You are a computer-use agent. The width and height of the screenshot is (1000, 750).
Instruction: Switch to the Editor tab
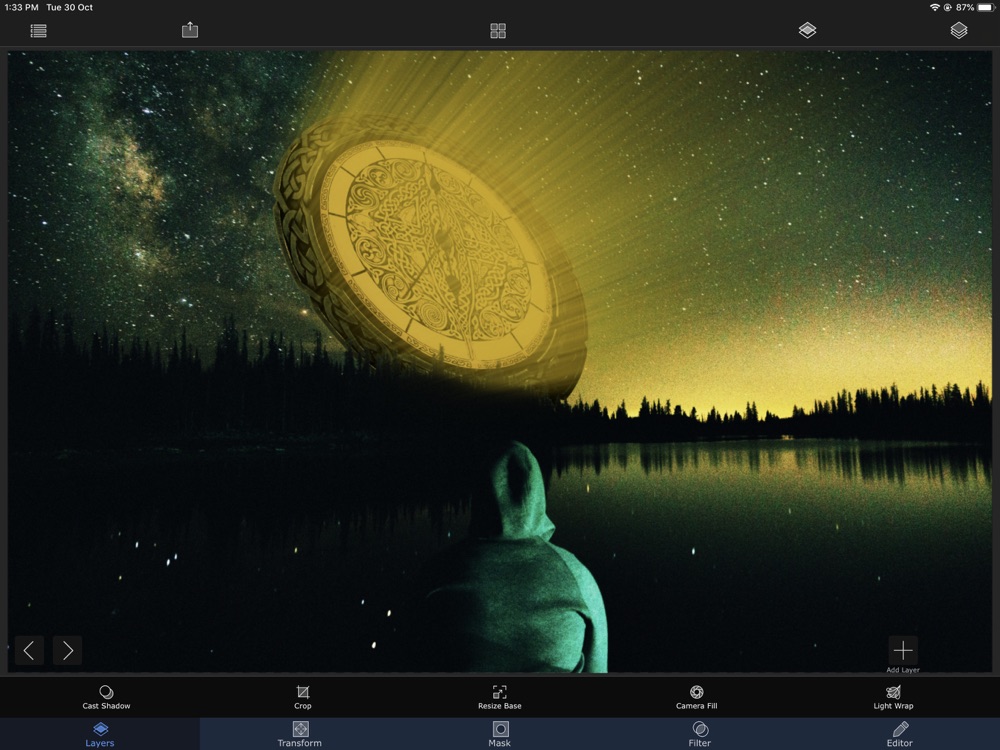click(900, 734)
